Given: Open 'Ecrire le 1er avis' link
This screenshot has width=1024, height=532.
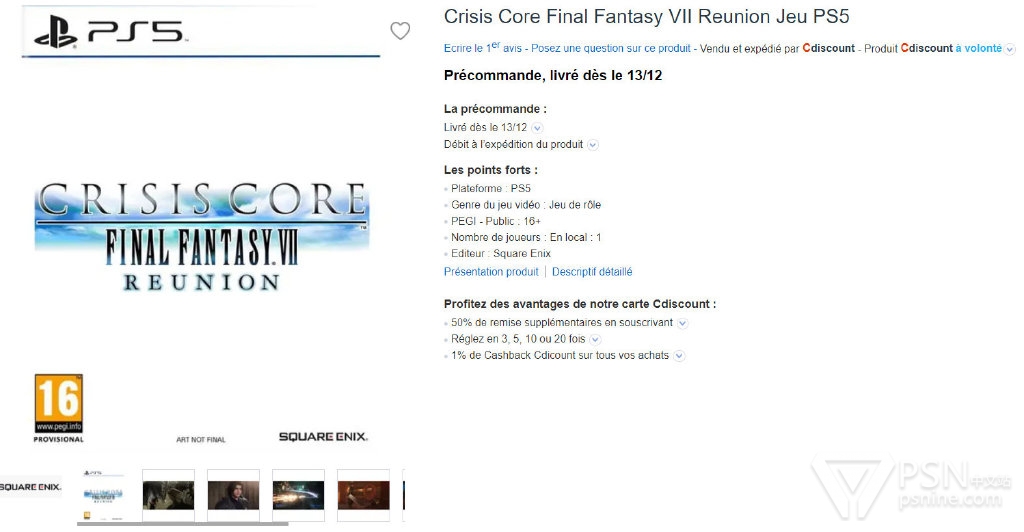Looking at the screenshot, I should point(483,48).
